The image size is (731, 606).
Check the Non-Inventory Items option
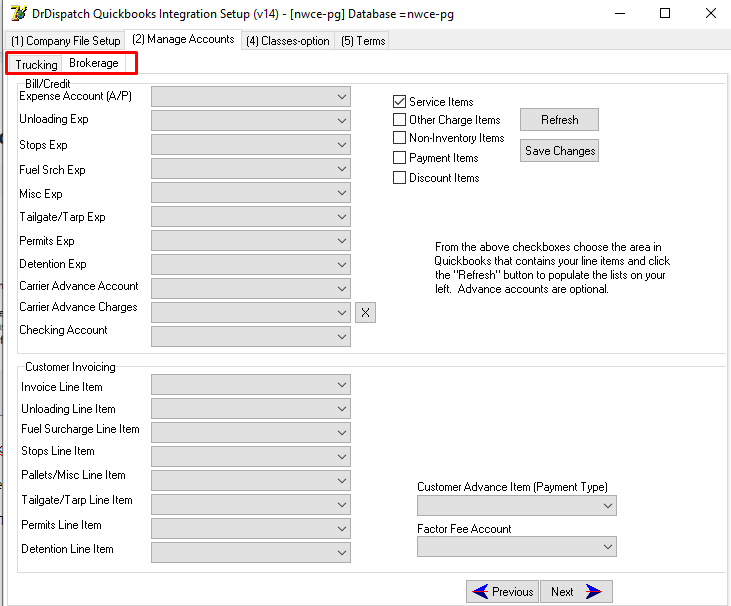click(x=400, y=138)
